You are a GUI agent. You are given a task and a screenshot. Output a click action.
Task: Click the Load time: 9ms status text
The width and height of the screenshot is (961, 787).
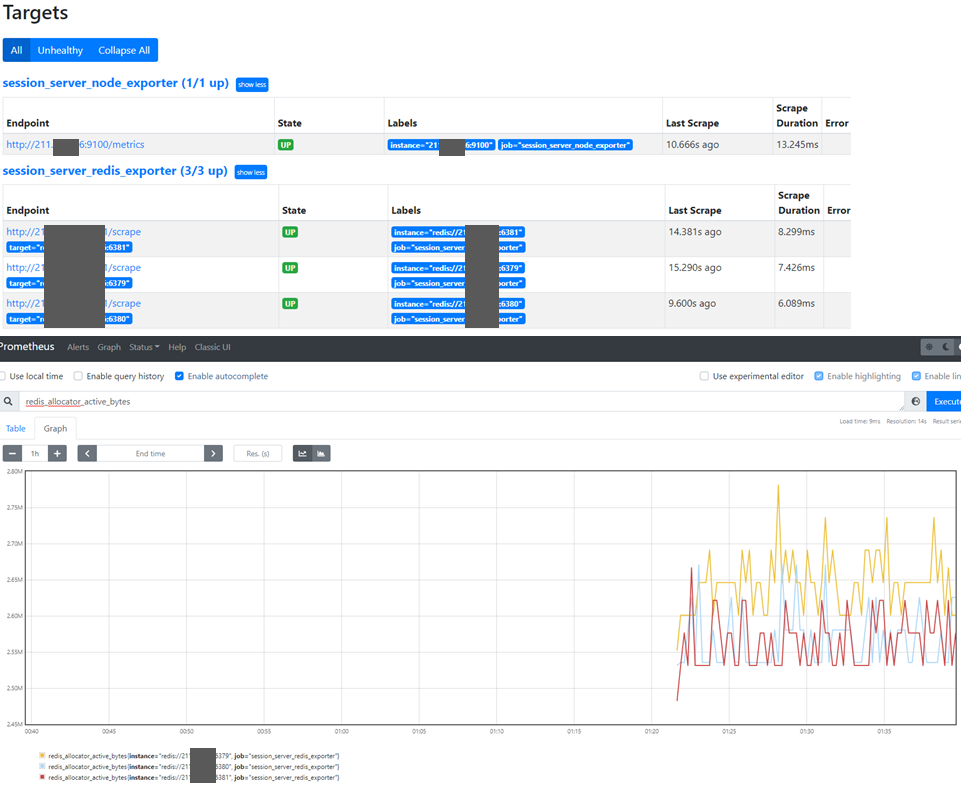[860, 421]
